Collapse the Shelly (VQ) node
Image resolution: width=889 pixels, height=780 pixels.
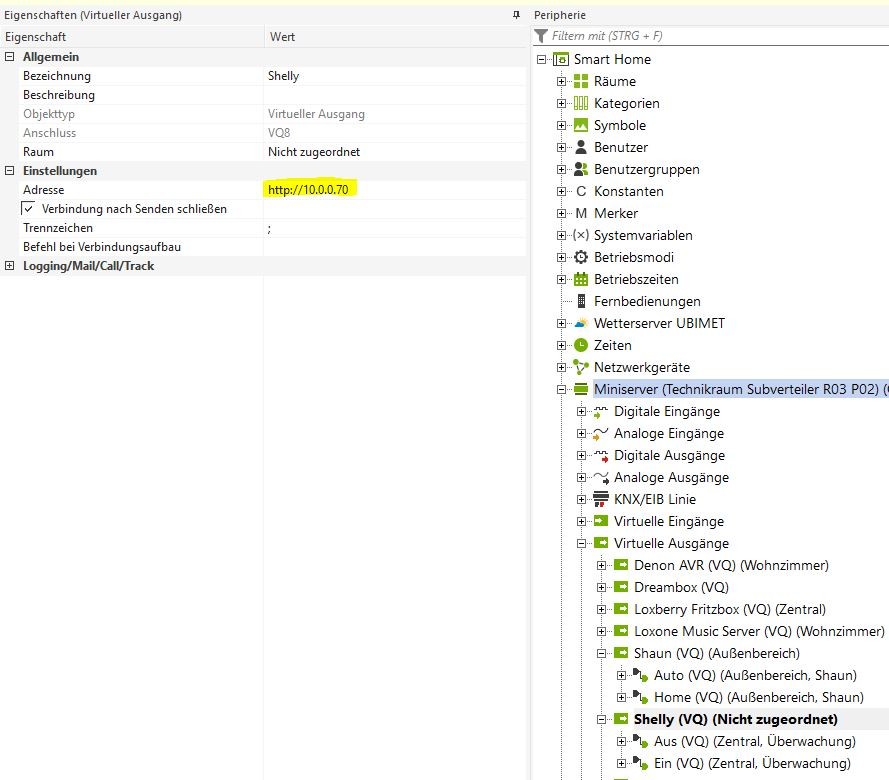pyautogui.click(x=602, y=719)
